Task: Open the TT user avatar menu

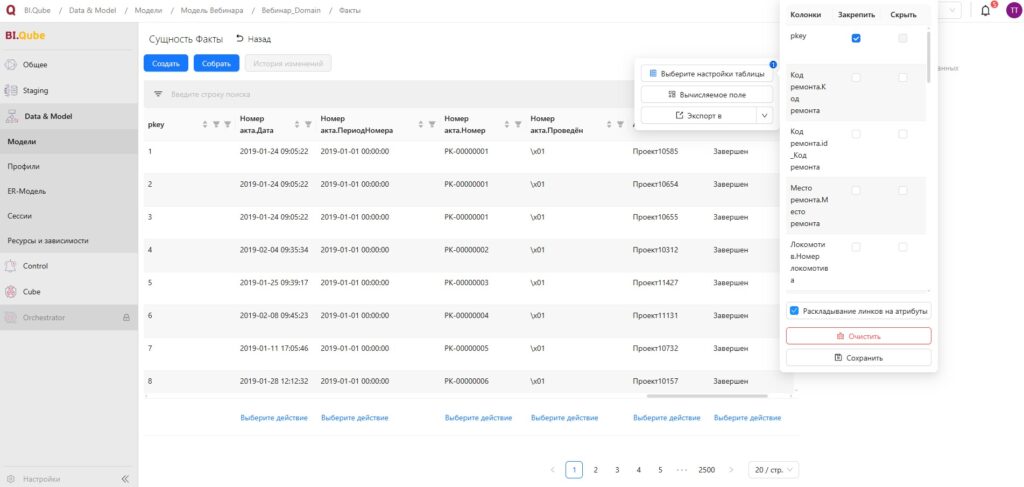Action: pos(1013,11)
